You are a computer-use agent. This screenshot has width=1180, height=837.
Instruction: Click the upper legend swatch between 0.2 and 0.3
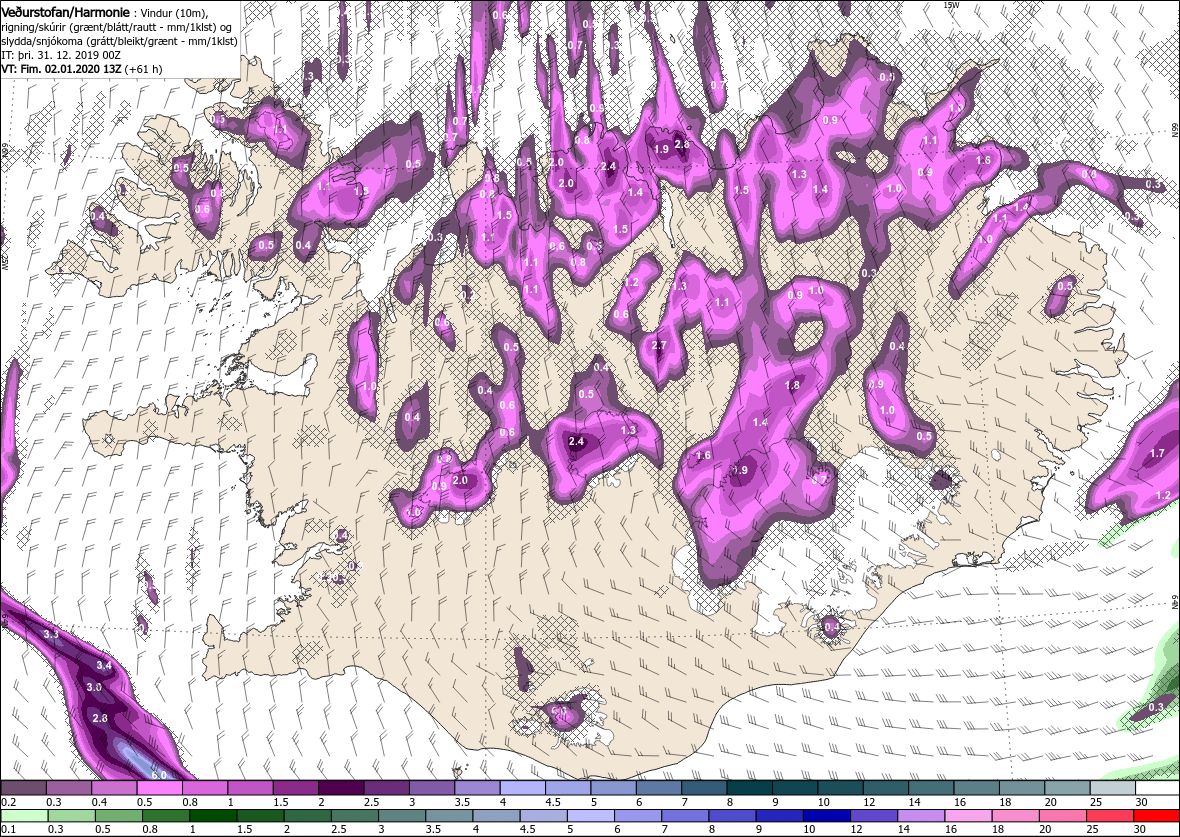pos(23,787)
